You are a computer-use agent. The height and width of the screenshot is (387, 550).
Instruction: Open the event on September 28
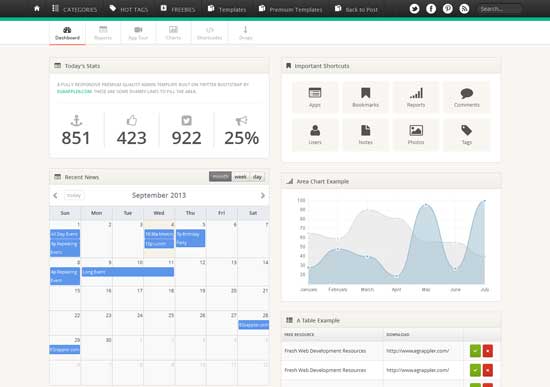click(x=254, y=325)
